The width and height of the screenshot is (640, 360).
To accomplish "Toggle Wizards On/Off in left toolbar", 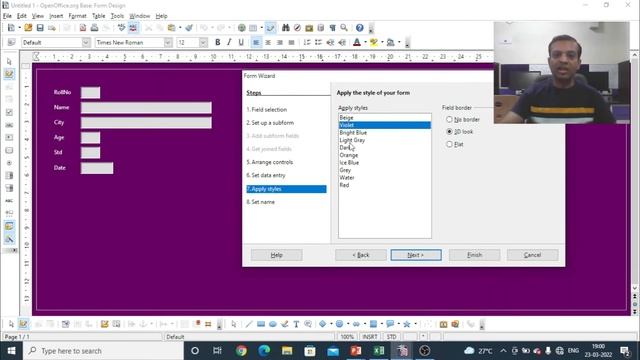I will [9, 239].
